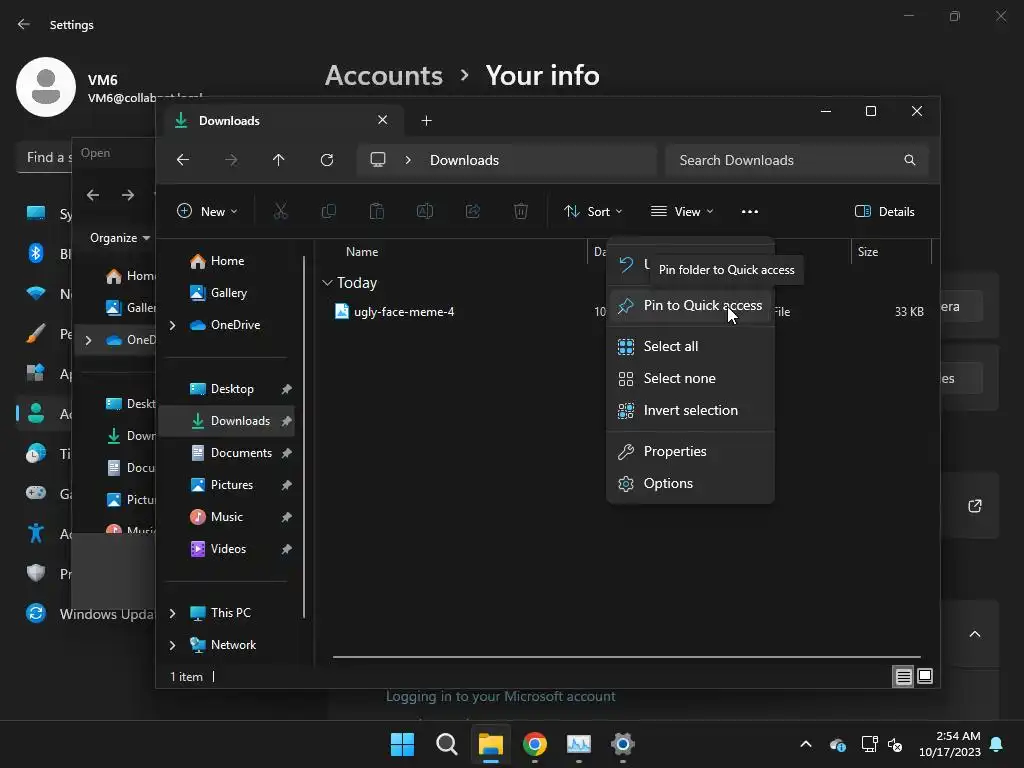Viewport: 1024px width, 768px height.
Task: Open Windows Start menu
Action: (402, 744)
